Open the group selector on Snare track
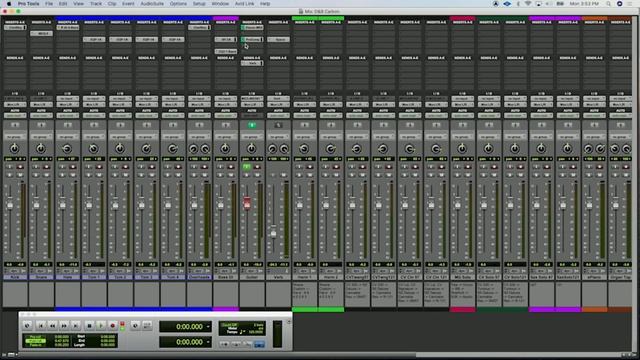 pos(41,137)
